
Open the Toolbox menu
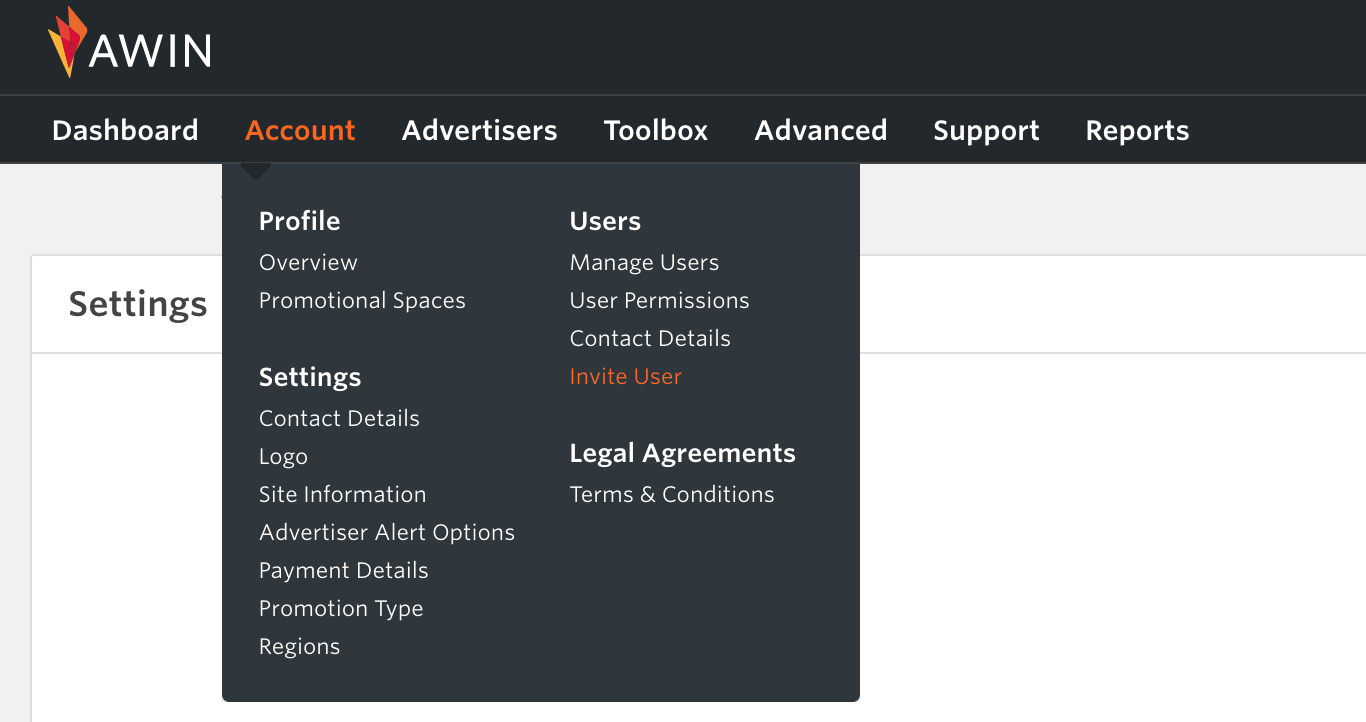click(655, 129)
